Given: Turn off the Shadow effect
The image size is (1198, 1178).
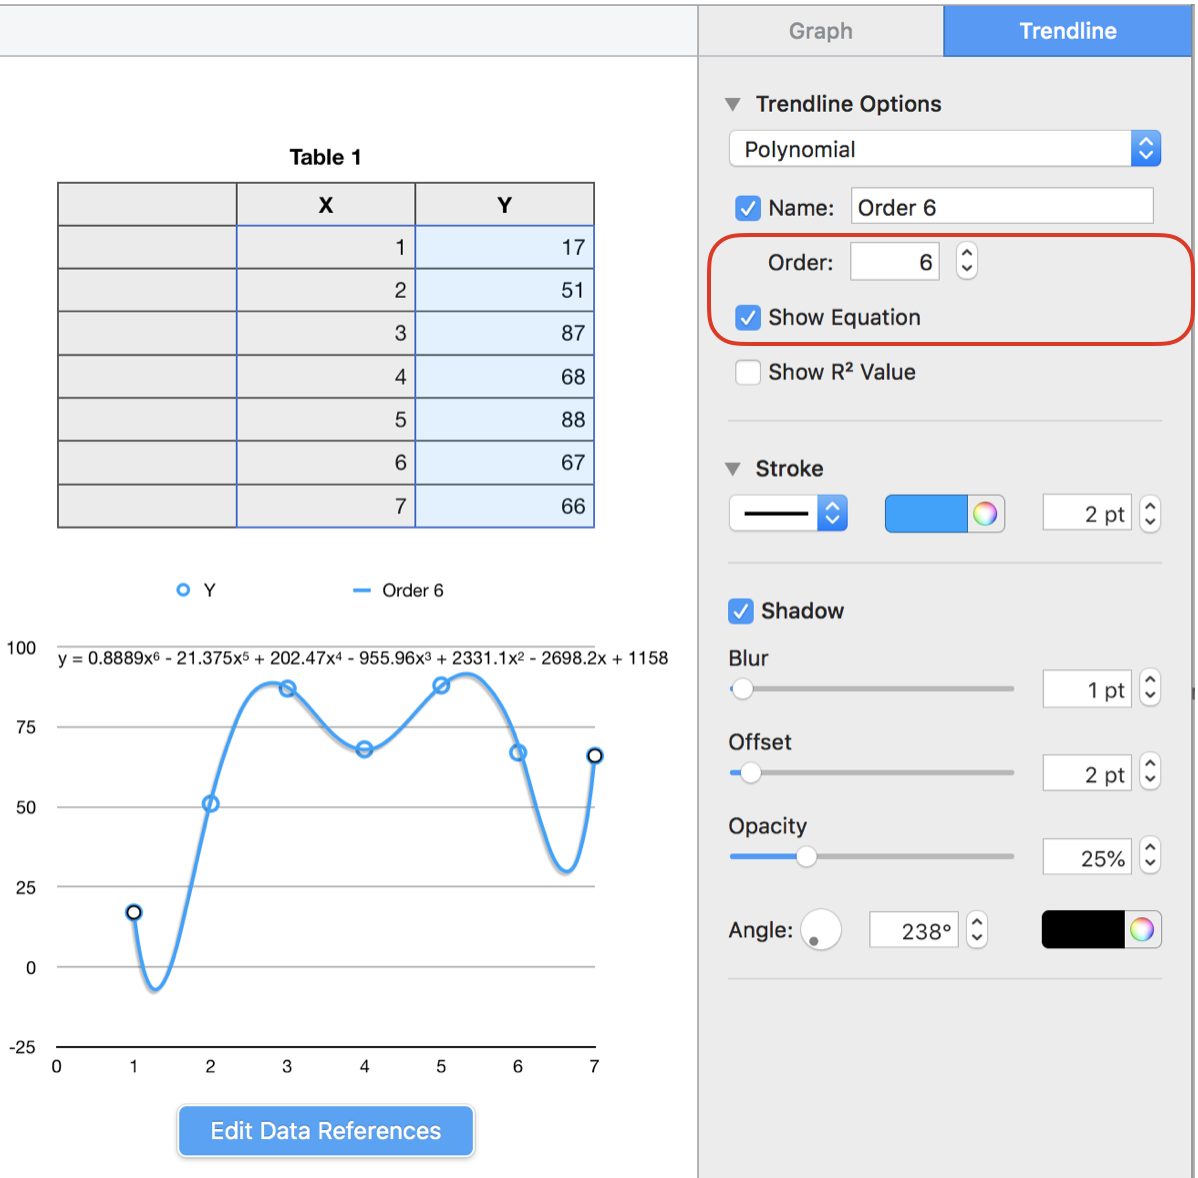Looking at the screenshot, I should click(x=740, y=610).
